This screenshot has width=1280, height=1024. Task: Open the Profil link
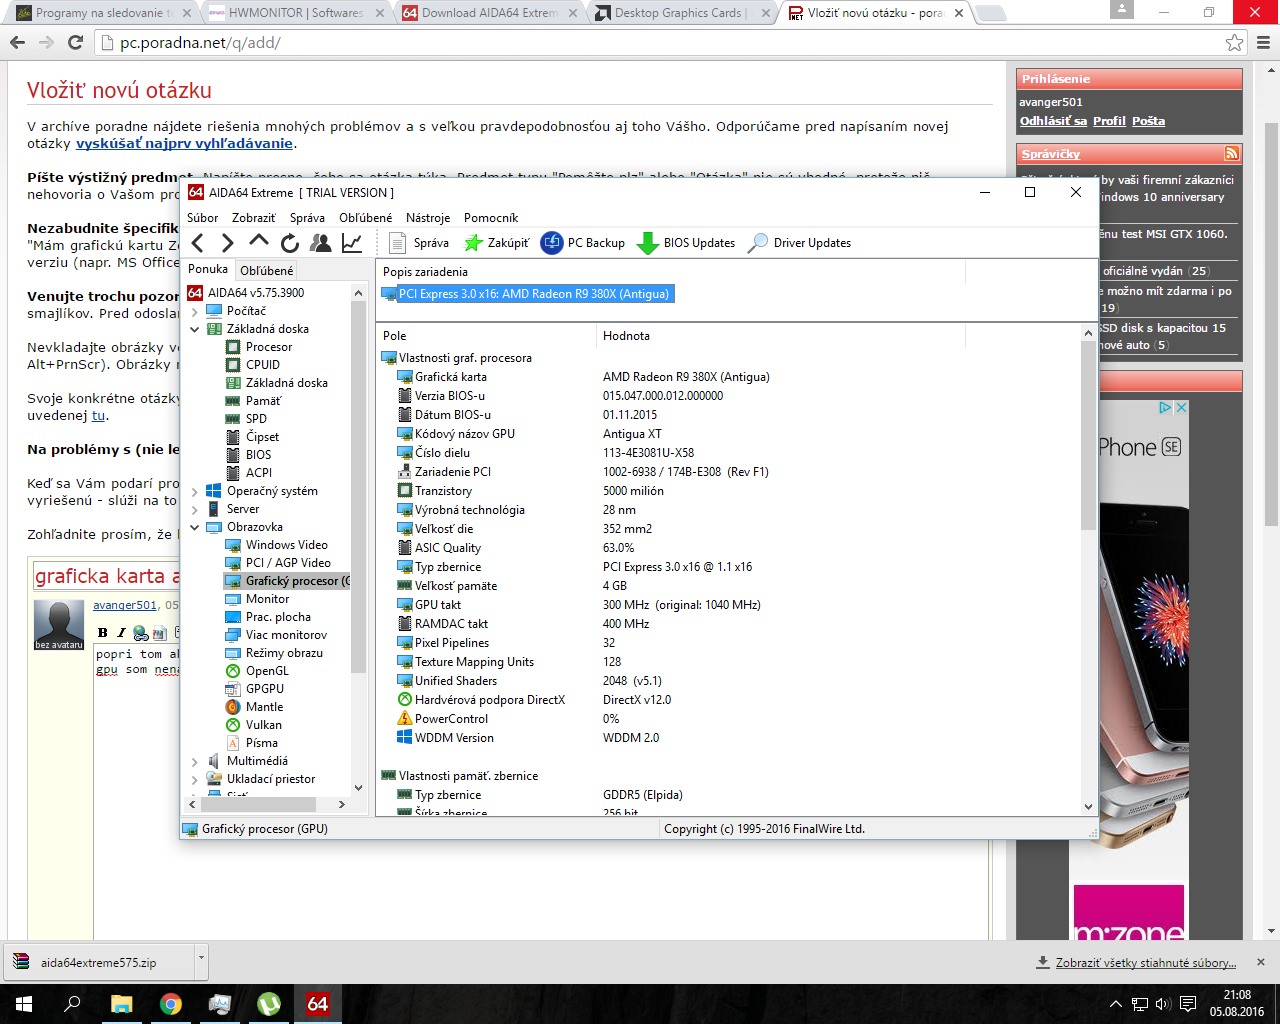(x=1109, y=121)
